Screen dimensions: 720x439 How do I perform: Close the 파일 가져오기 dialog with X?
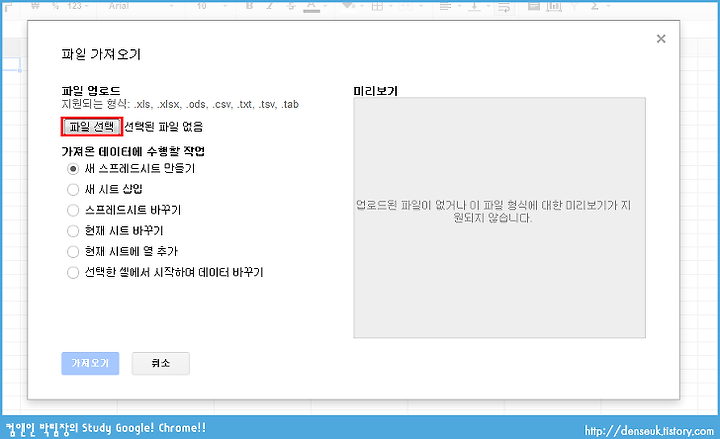661,39
